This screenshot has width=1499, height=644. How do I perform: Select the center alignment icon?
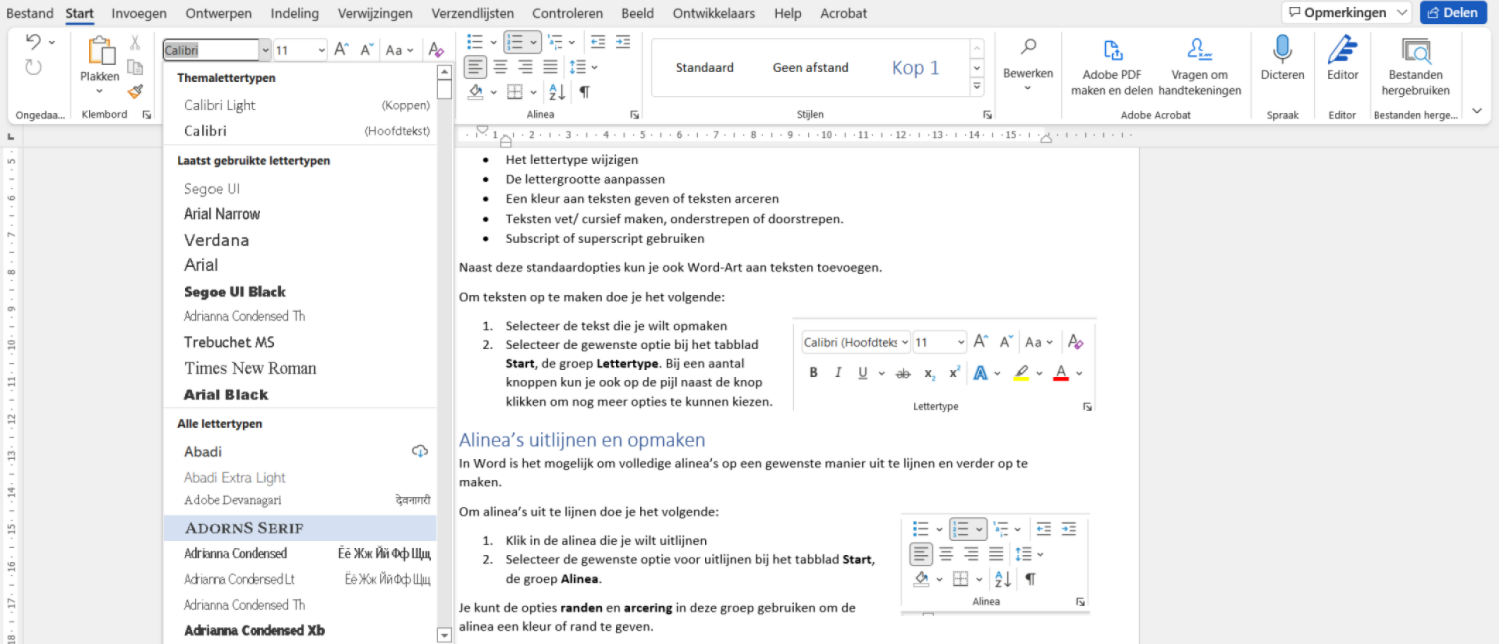pos(500,66)
